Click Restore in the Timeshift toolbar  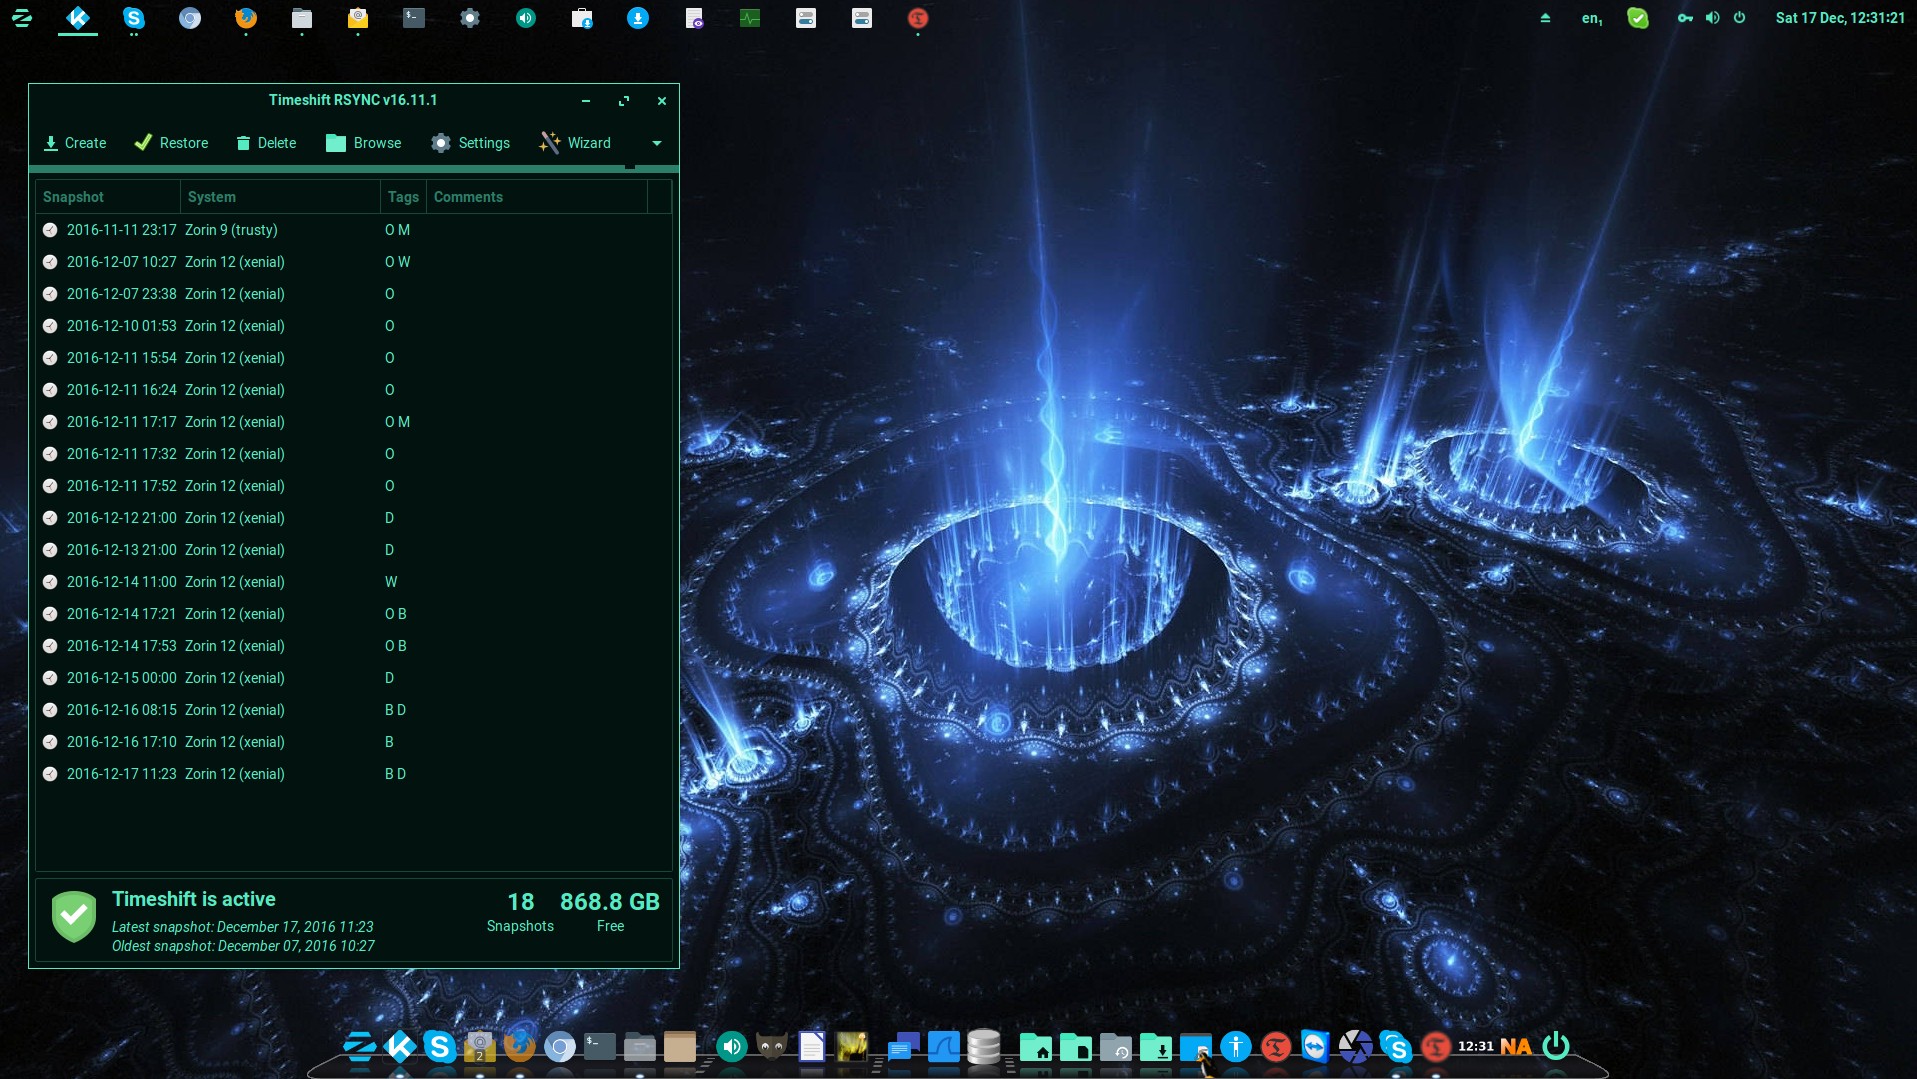click(x=171, y=143)
